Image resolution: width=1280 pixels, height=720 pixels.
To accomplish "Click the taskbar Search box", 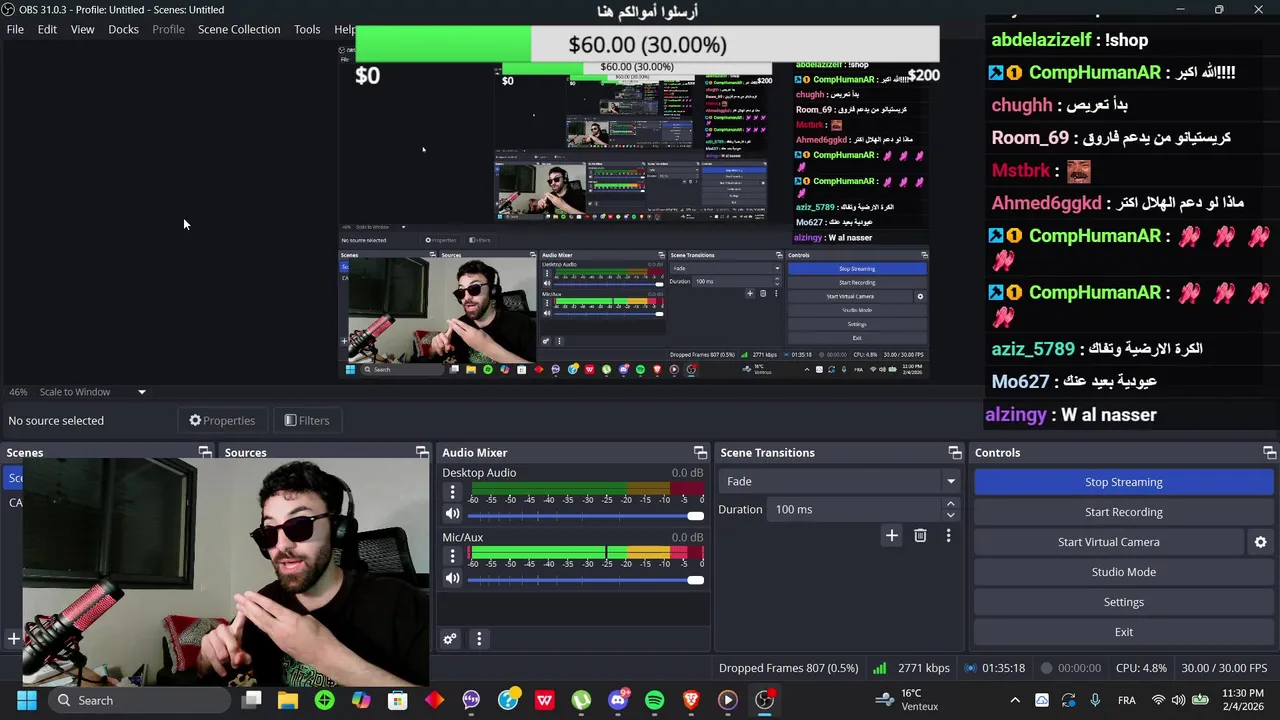I will [139, 700].
